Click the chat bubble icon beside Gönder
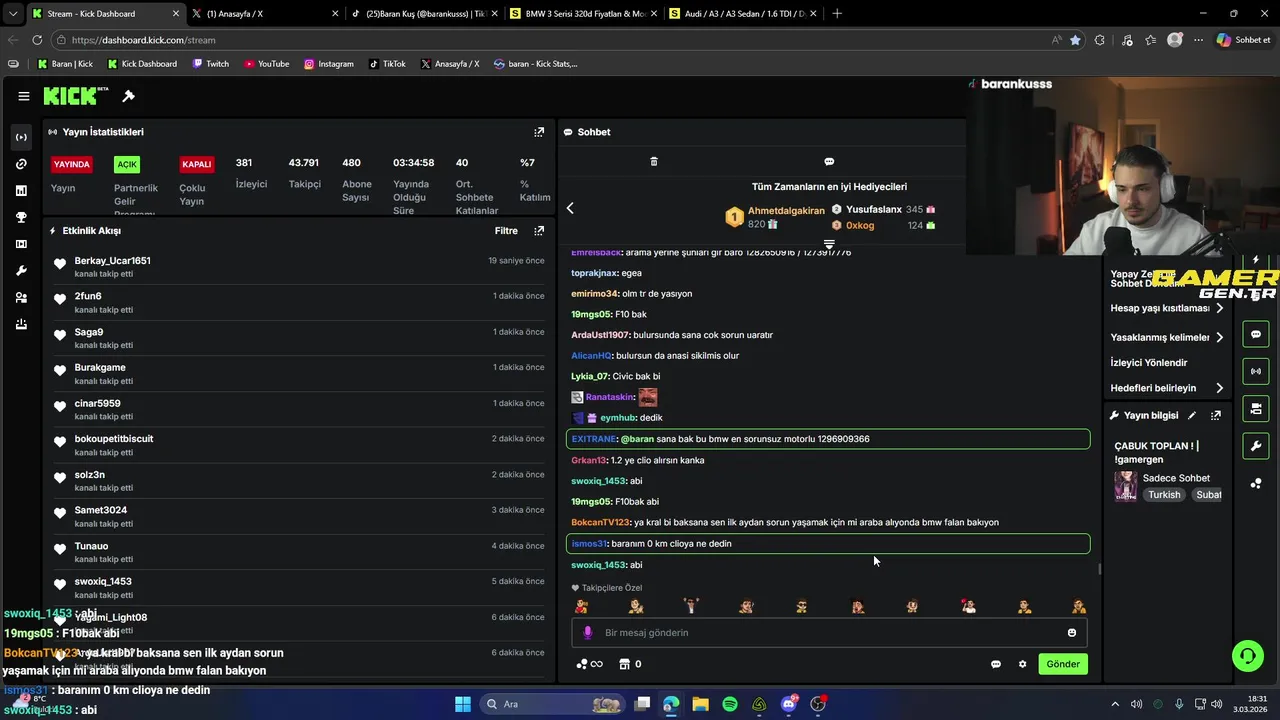The width and height of the screenshot is (1280, 720). point(996,664)
